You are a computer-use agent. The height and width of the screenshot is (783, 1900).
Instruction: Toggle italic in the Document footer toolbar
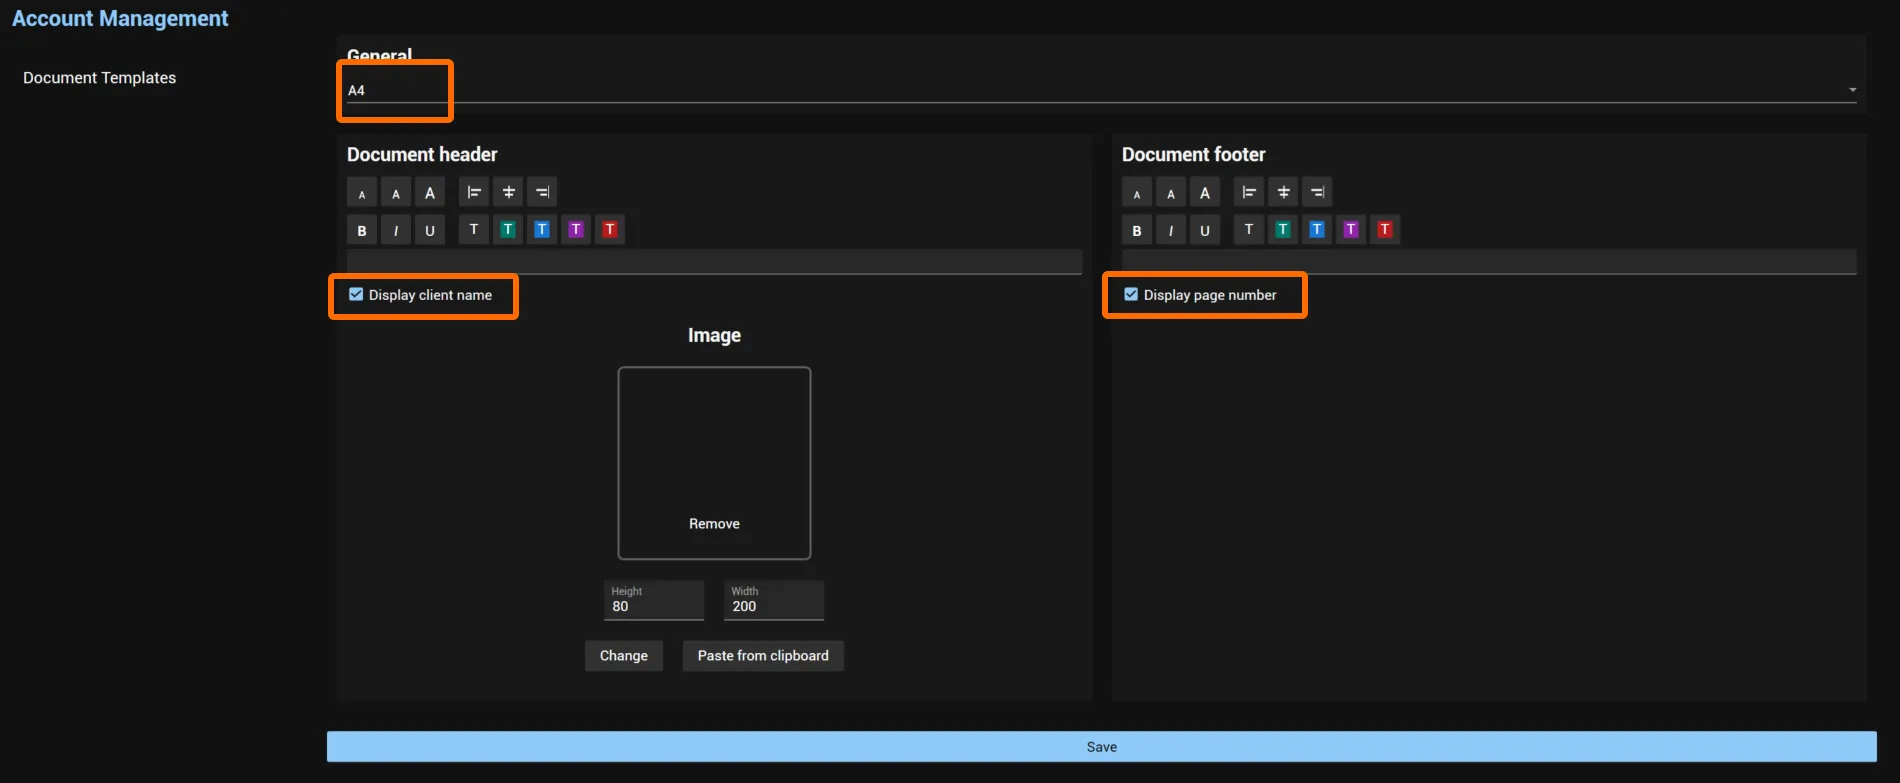click(x=1171, y=230)
